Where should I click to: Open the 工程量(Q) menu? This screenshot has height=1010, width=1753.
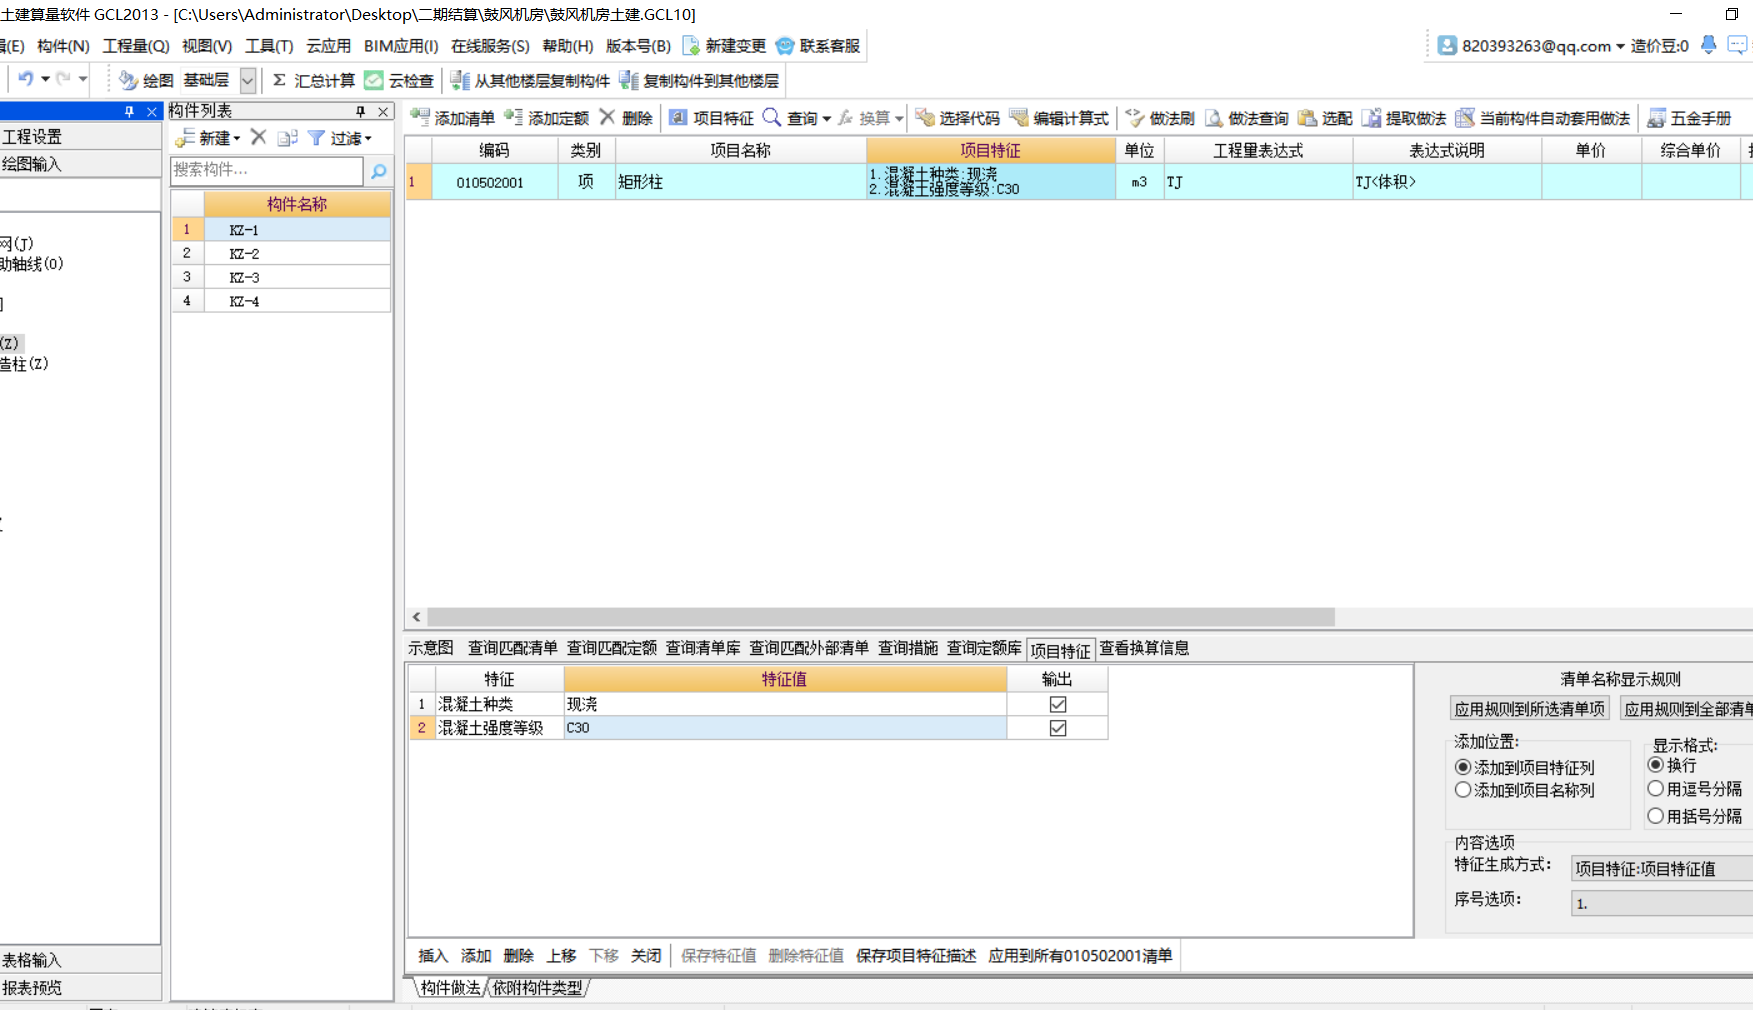point(136,46)
